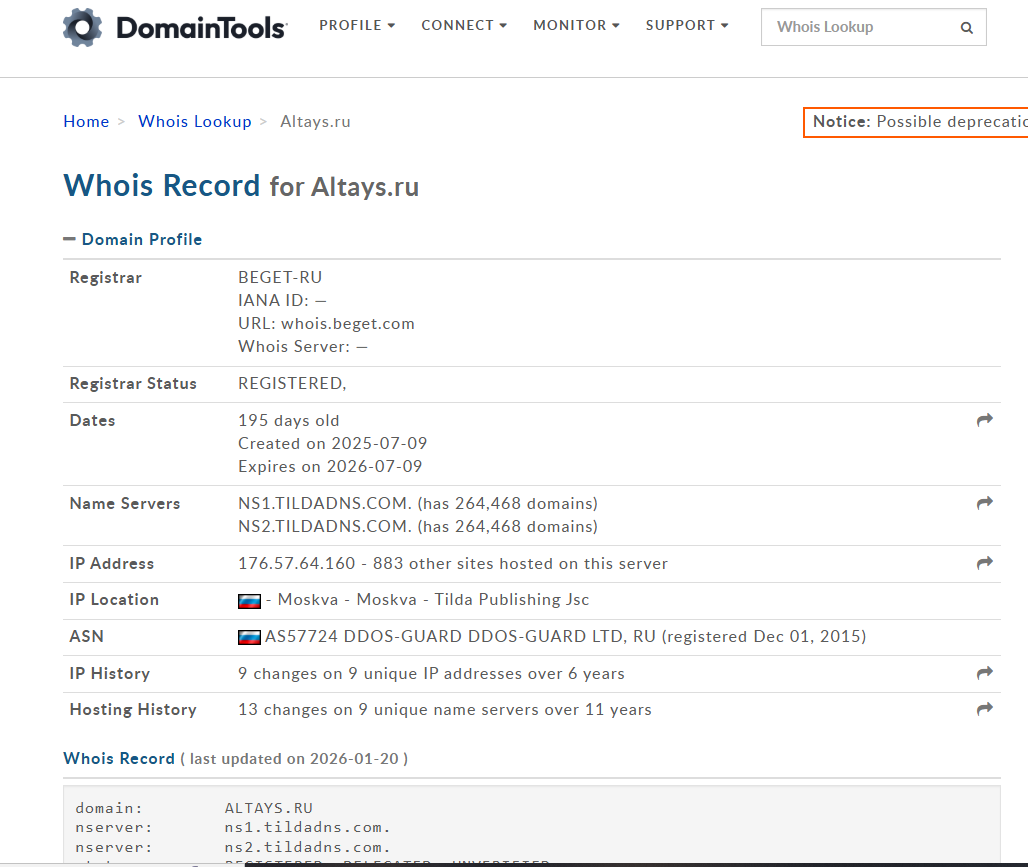Click the share arrow in IP History row
The height and width of the screenshot is (867, 1028).
point(985,674)
